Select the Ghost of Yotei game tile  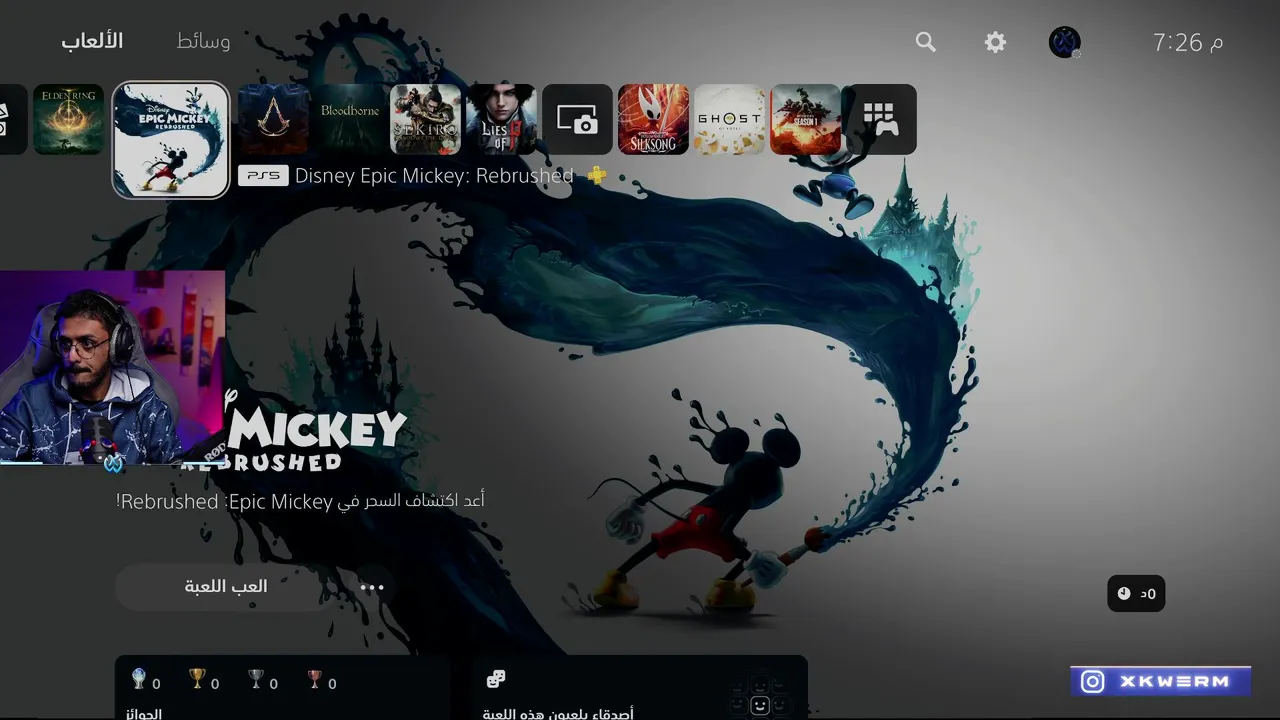coord(729,119)
